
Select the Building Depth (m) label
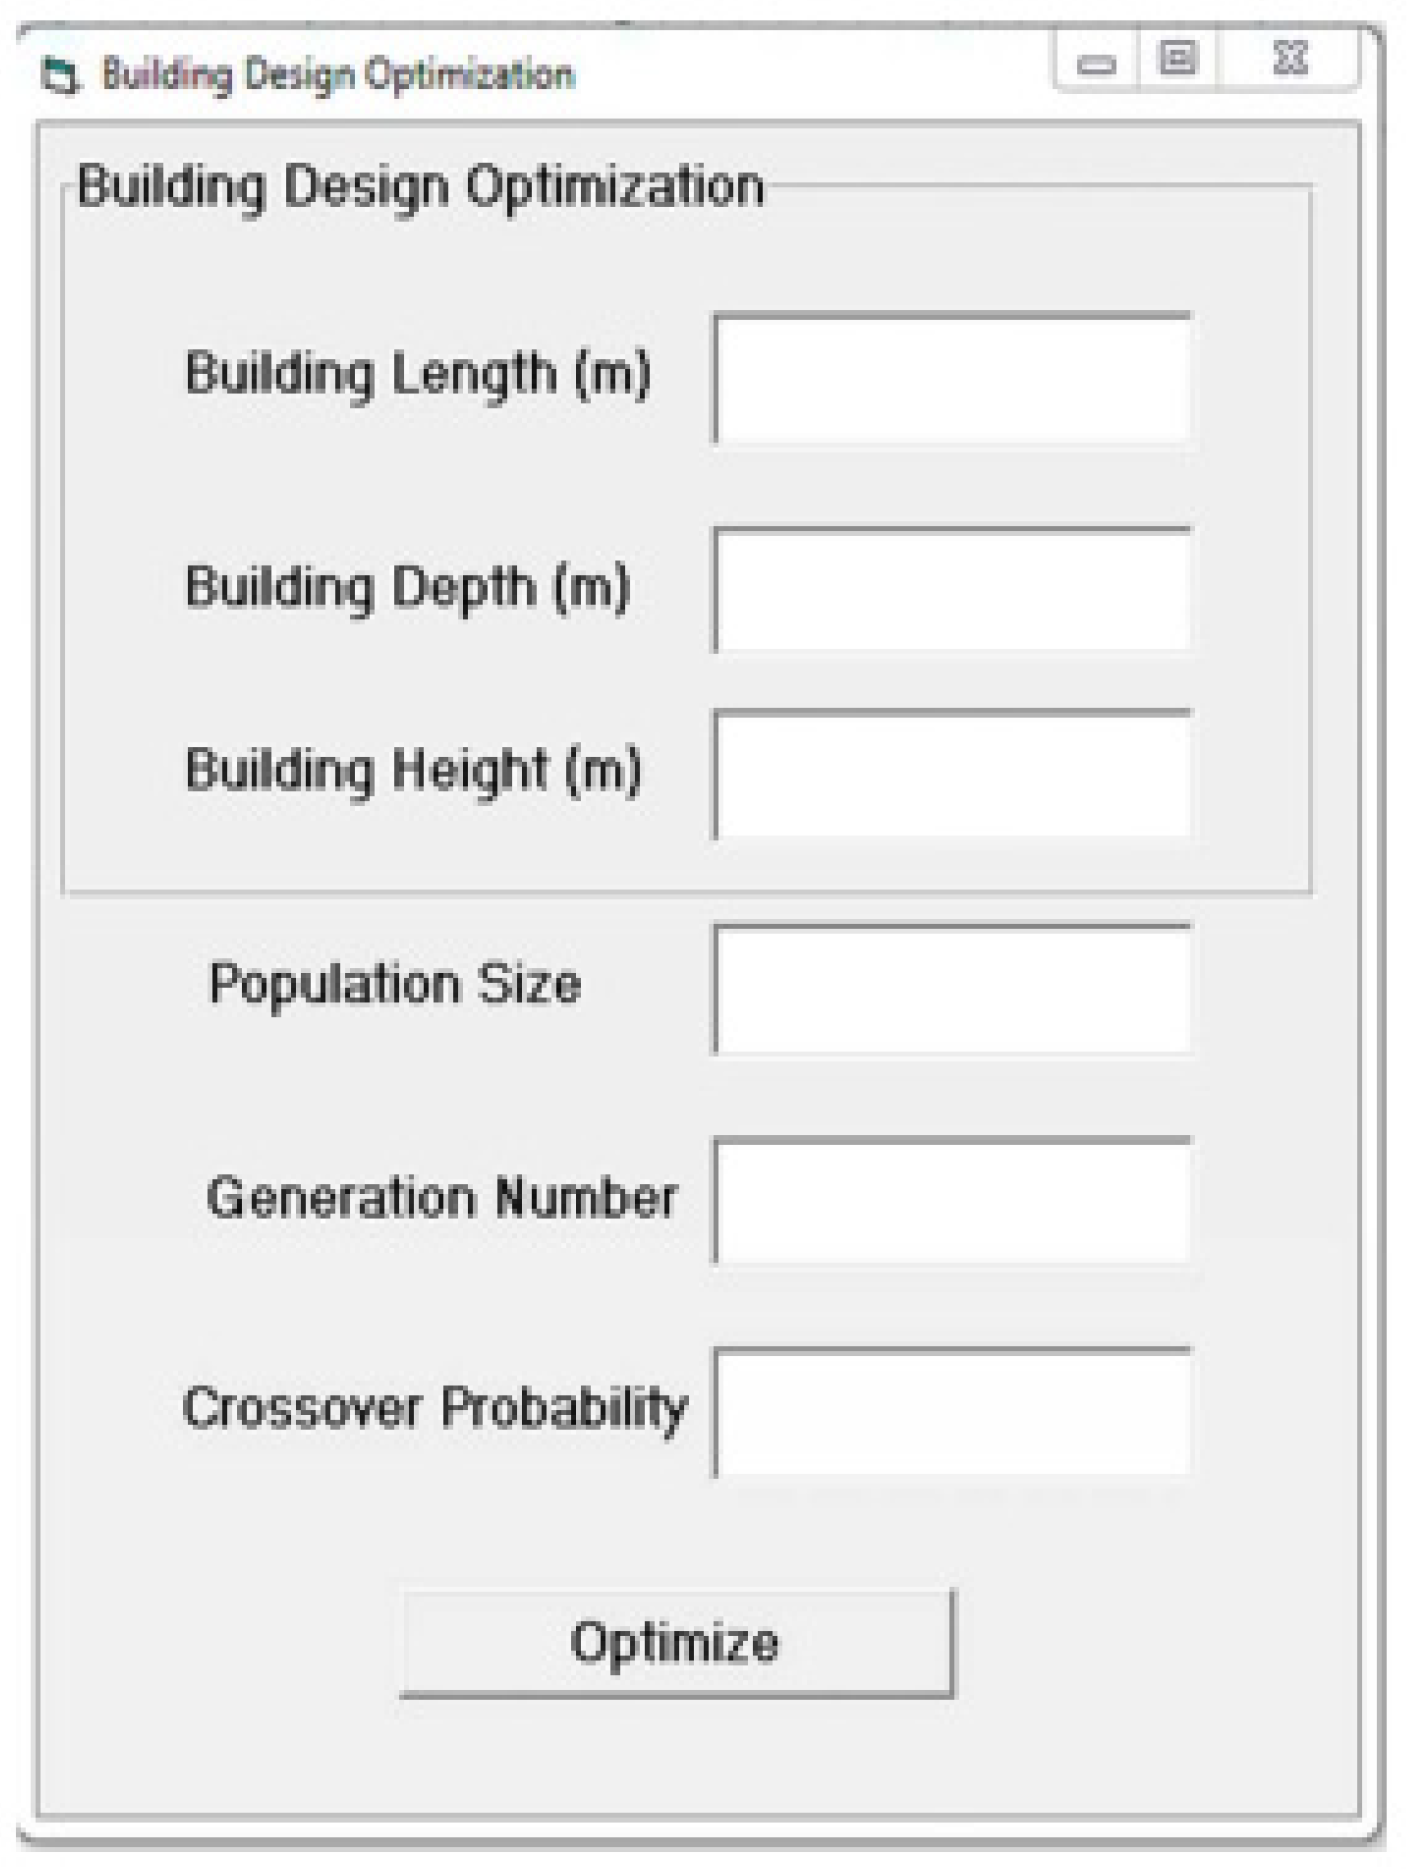click(x=410, y=585)
